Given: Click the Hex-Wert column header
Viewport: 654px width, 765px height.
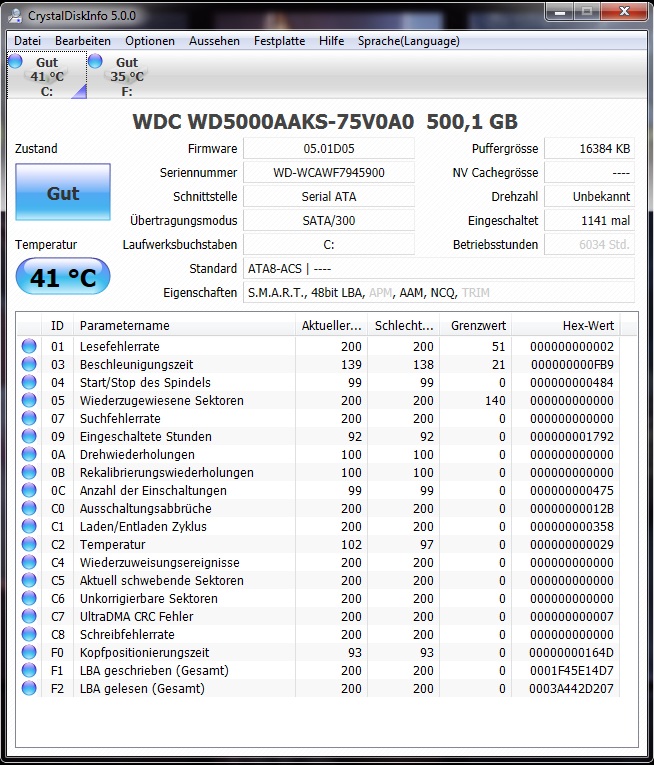Looking at the screenshot, I should click(x=566, y=325).
